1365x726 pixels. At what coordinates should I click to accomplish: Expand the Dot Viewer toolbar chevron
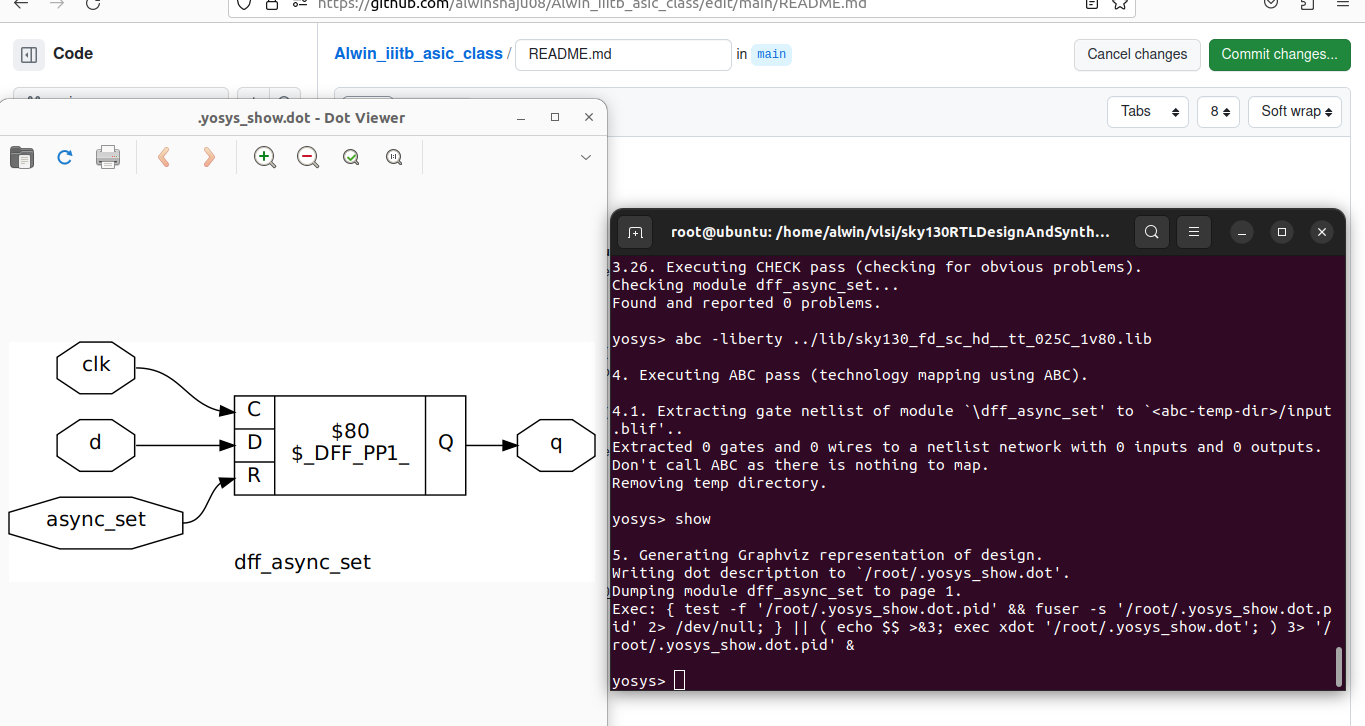(586, 157)
